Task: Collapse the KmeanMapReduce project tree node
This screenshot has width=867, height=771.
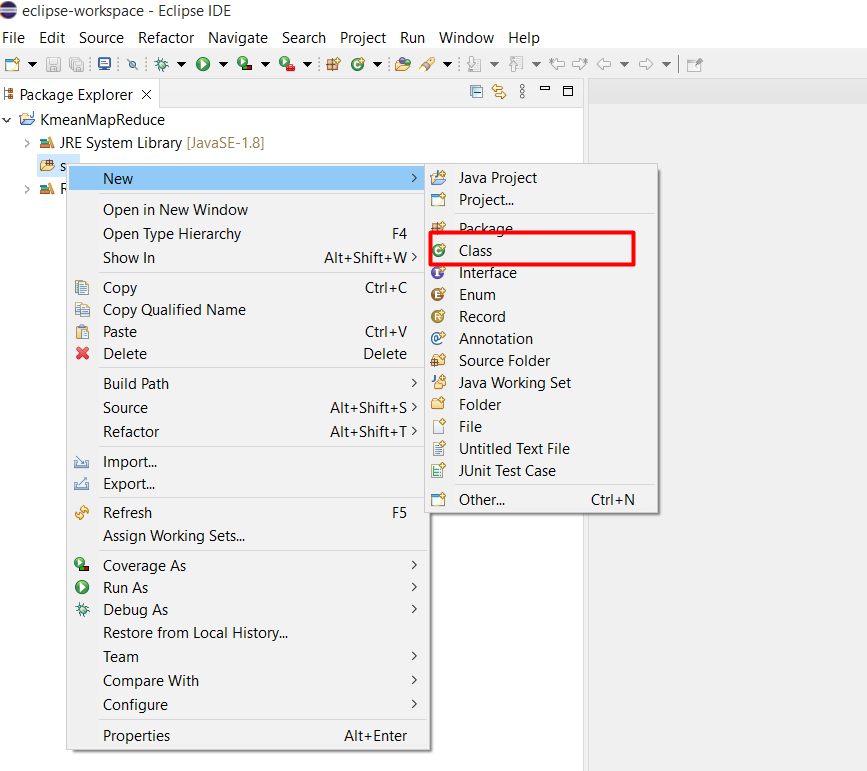Action: coord(8,120)
